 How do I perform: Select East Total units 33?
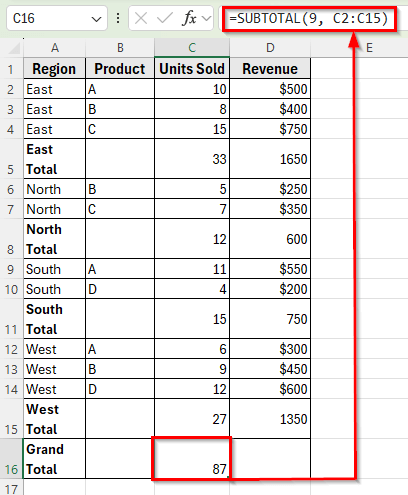(x=192, y=159)
